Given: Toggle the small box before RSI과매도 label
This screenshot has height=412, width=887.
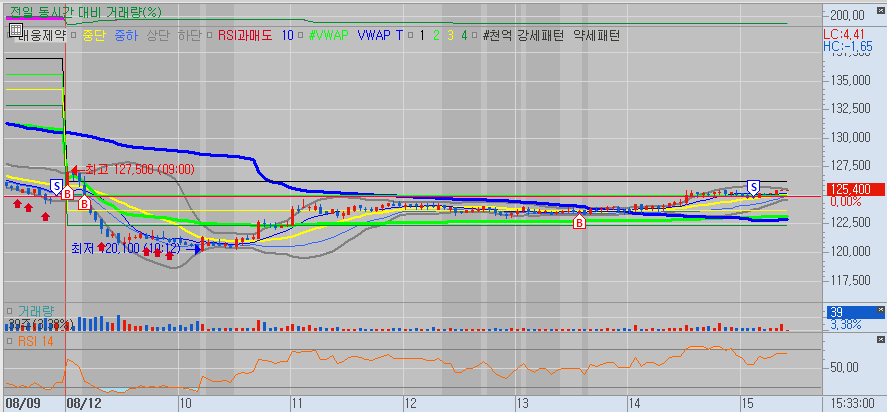Looking at the screenshot, I should tap(210, 36).
